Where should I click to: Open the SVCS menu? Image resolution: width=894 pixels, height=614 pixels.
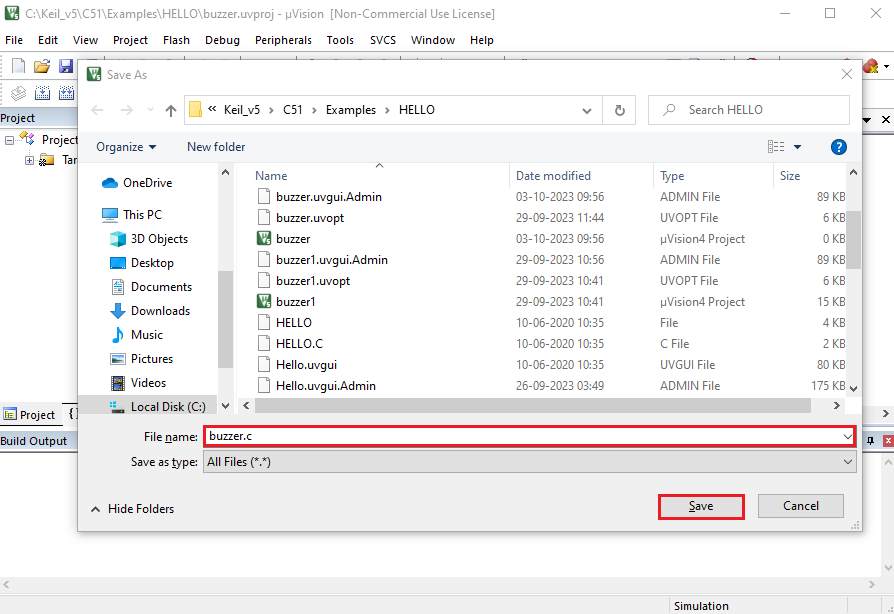[x=383, y=40]
